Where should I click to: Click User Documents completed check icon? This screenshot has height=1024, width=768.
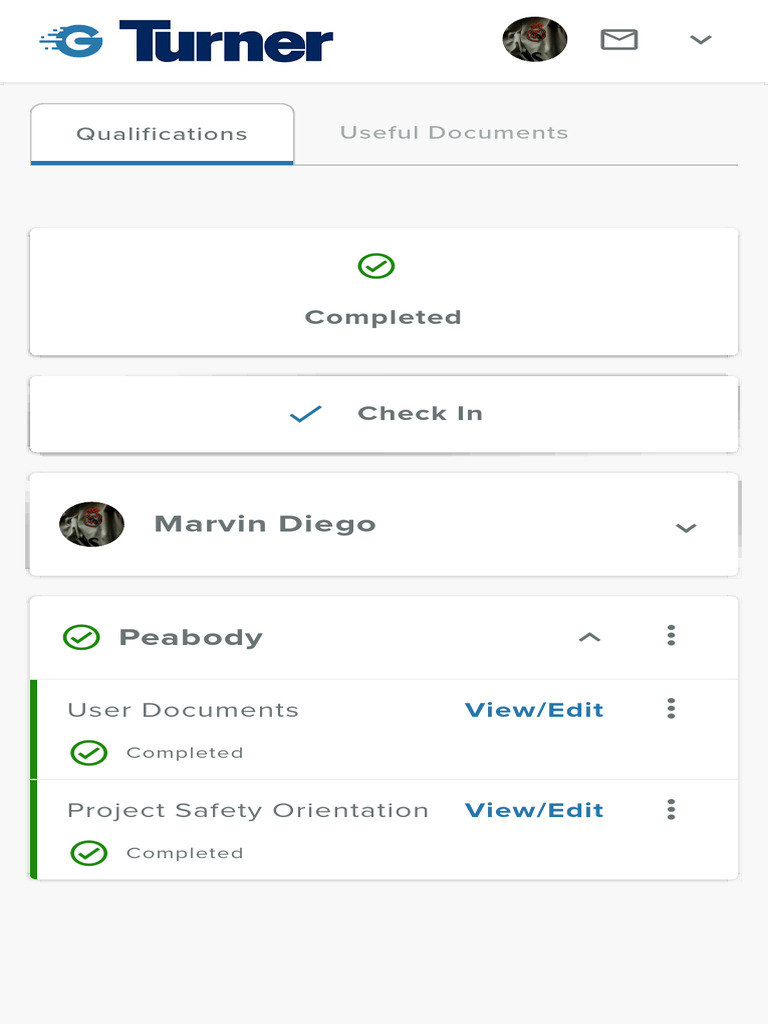(89, 753)
